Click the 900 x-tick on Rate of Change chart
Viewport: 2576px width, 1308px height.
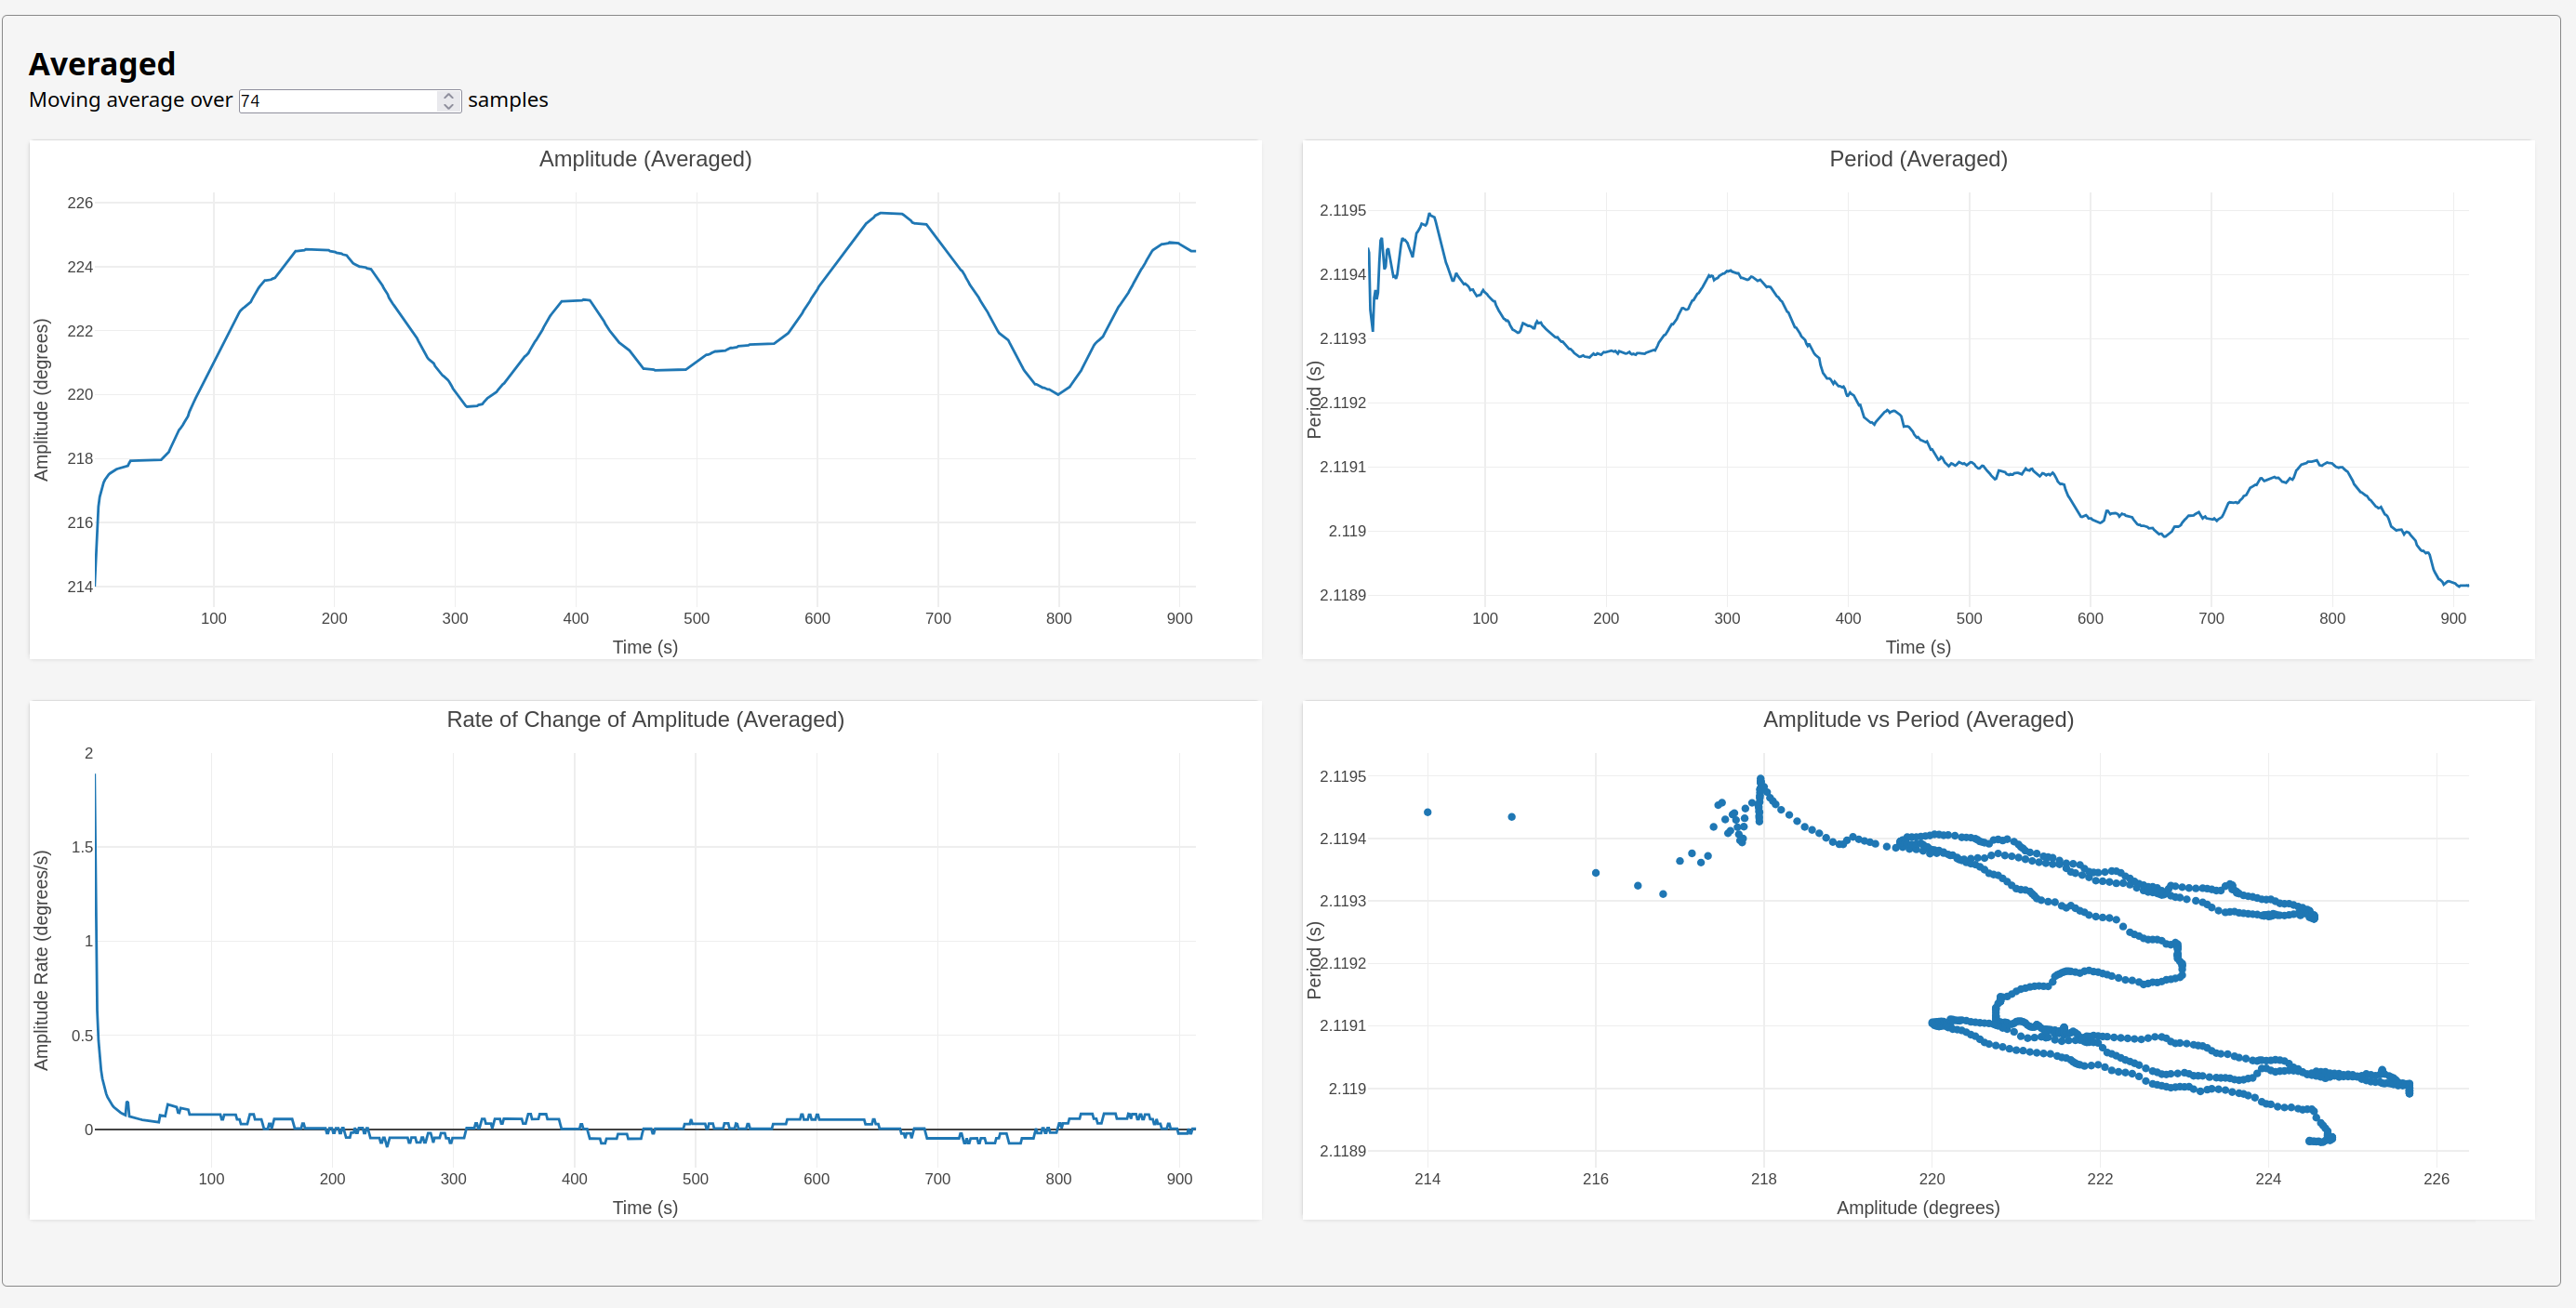(1179, 1179)
